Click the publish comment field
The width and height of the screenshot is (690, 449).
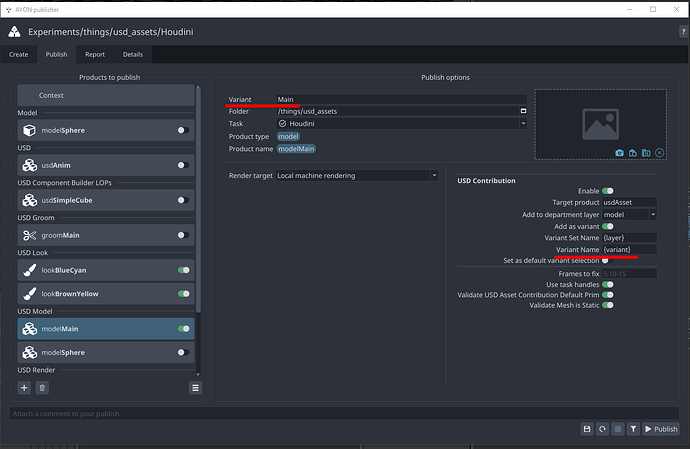[x=344, y=413]
